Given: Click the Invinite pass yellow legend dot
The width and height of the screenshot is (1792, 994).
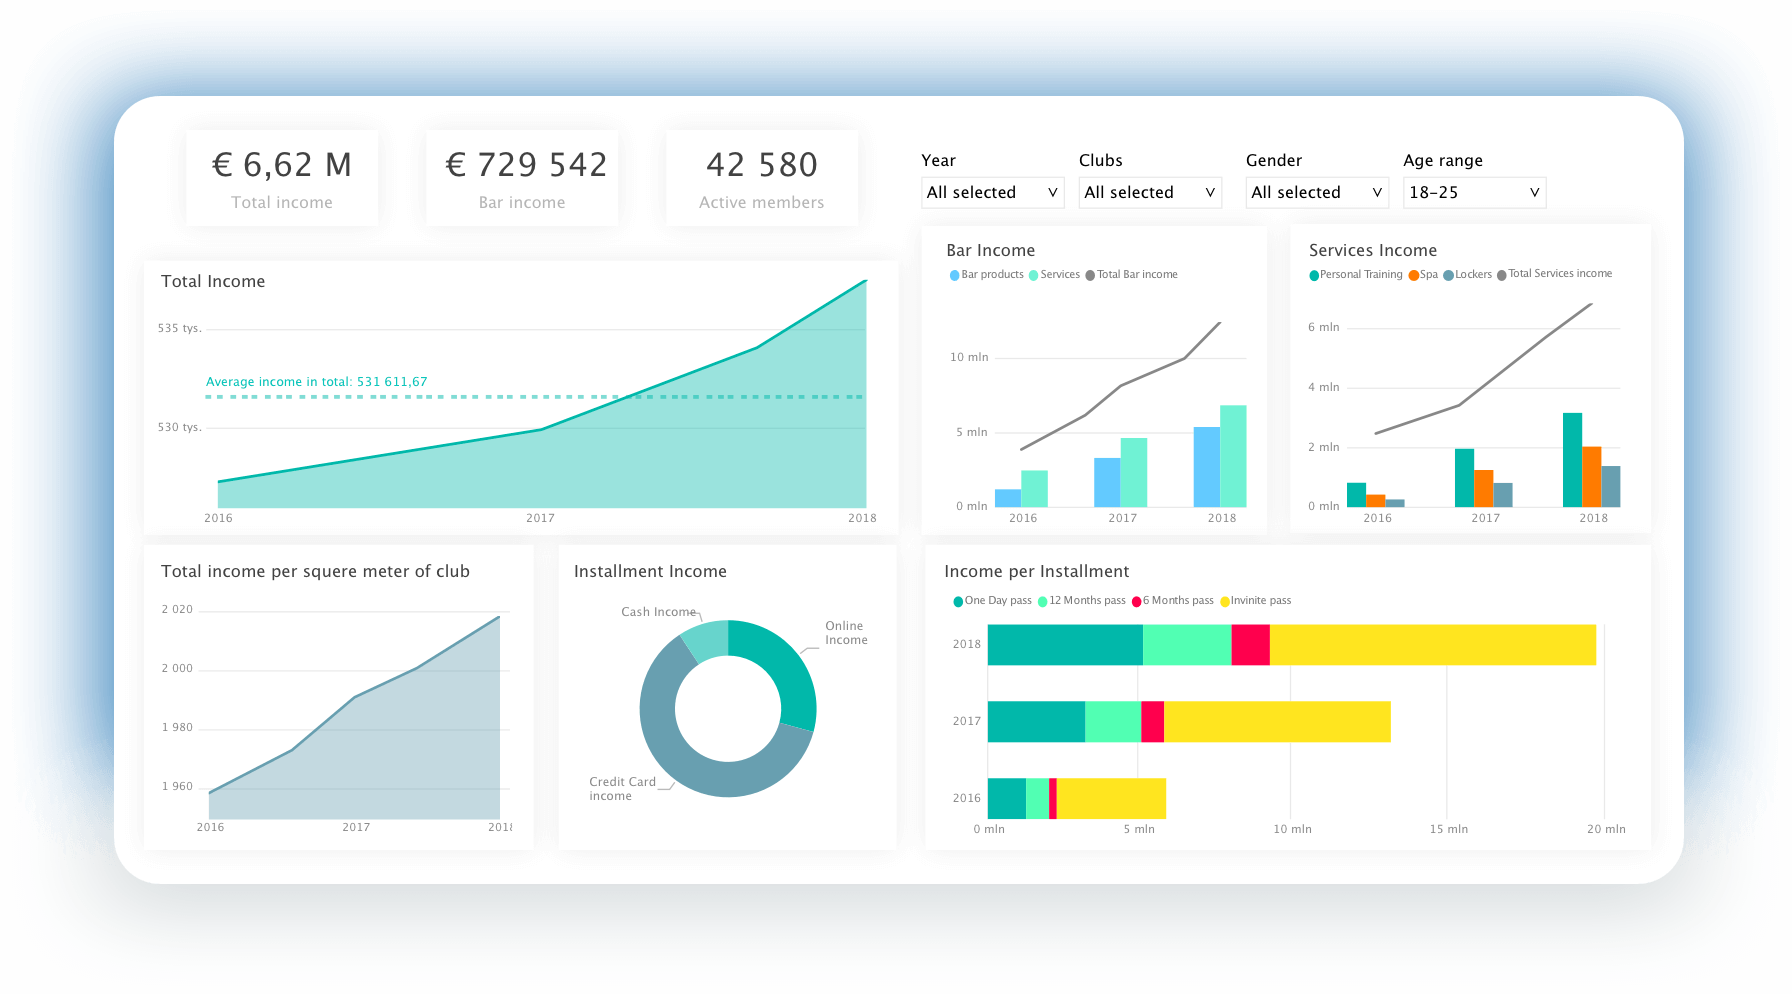Looking at the screenshot, I should [x=1224, y=601].
